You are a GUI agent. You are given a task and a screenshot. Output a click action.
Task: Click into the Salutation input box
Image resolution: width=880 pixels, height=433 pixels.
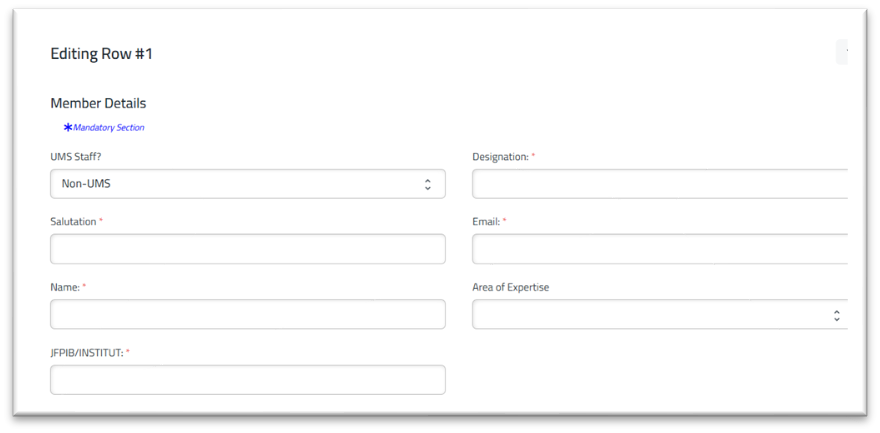[248, 249]
